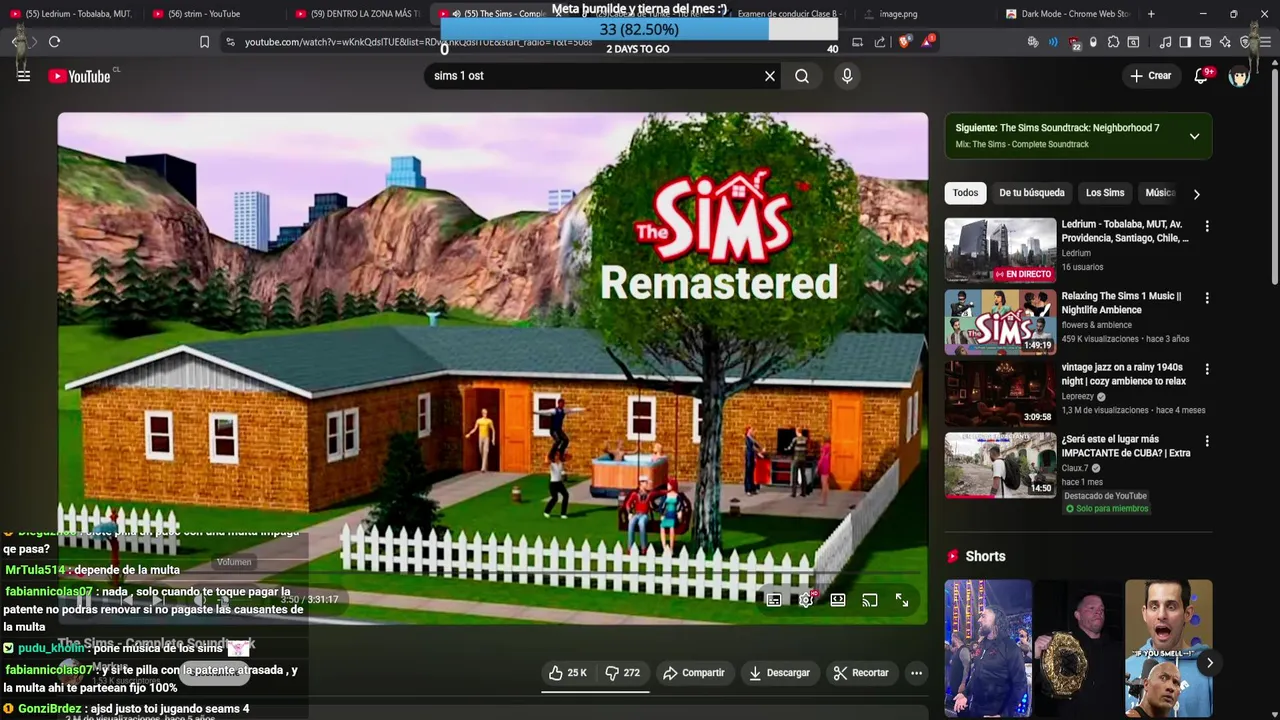The height and width of the screenshot is (720, 1280).
Task: Open Brave Shields lion icon
Action: tap(904, 42)
